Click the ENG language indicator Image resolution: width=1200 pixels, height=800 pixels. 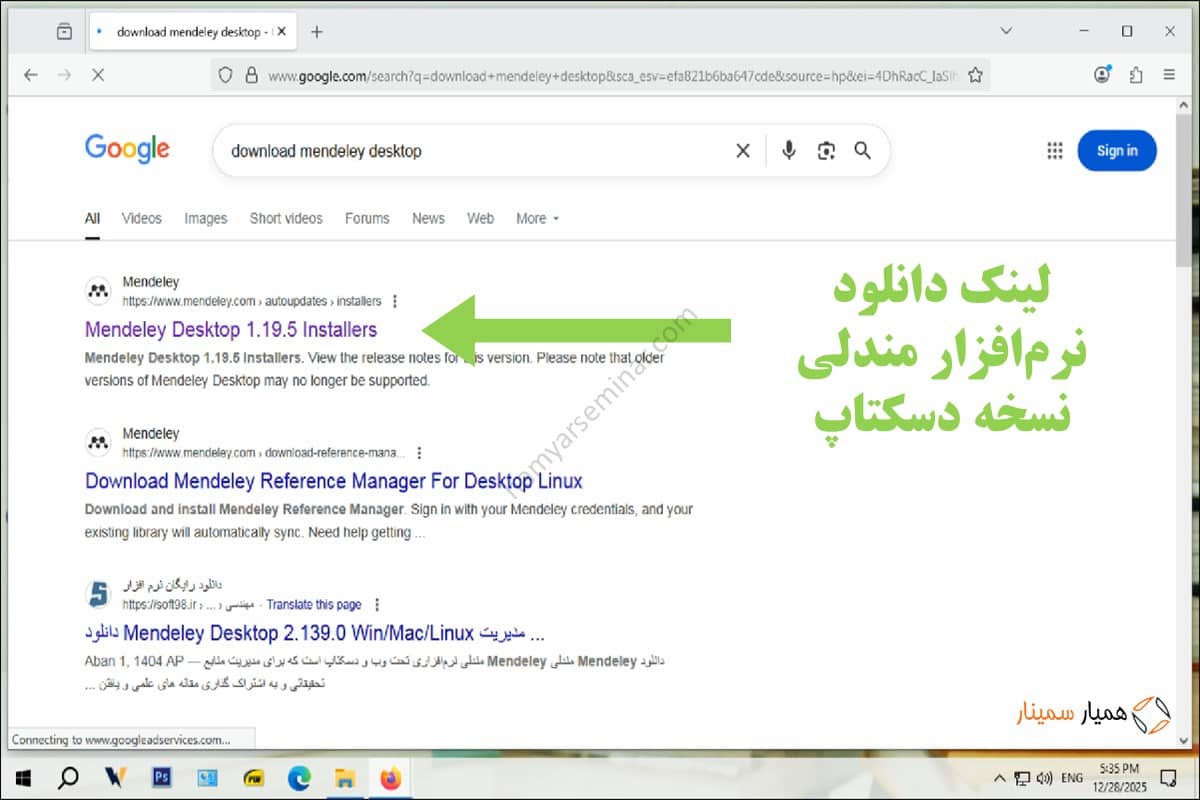pos(1072,778)
